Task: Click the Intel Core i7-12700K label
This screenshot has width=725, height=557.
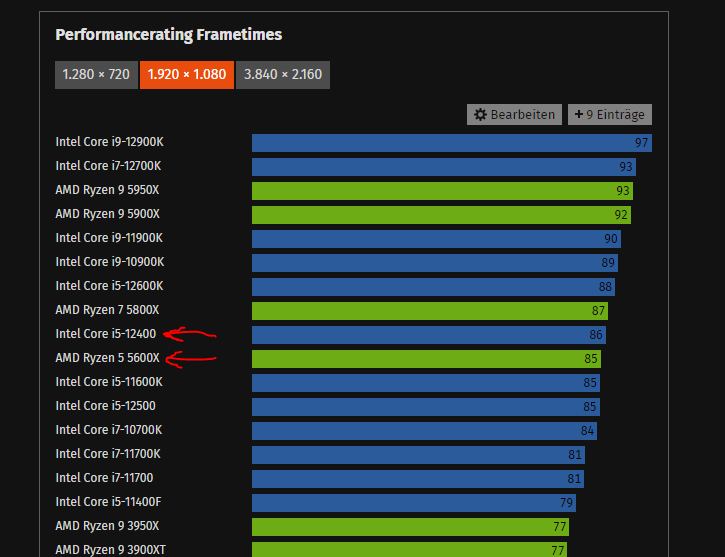Action: [x=108, y=166]
